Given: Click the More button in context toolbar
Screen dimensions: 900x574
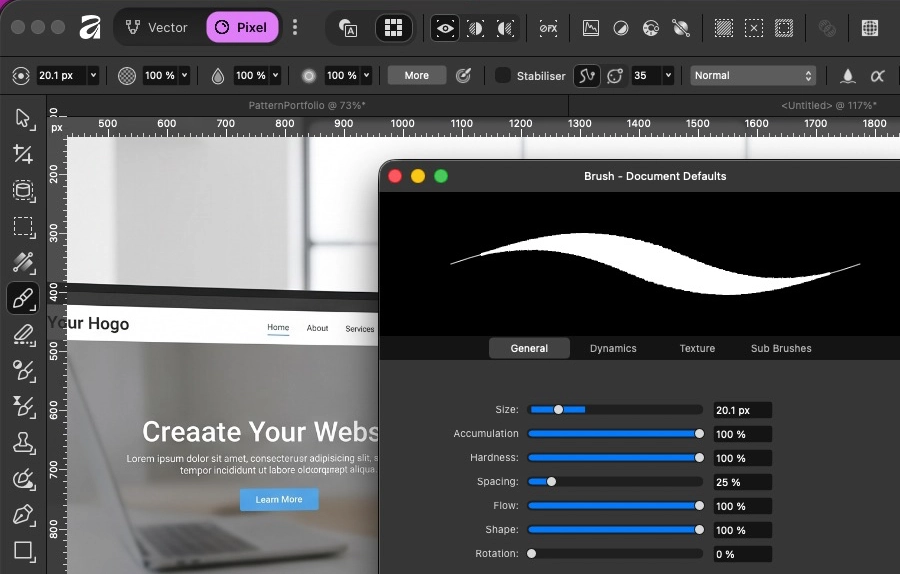Looking at the screenshot, I should [417, 75].
